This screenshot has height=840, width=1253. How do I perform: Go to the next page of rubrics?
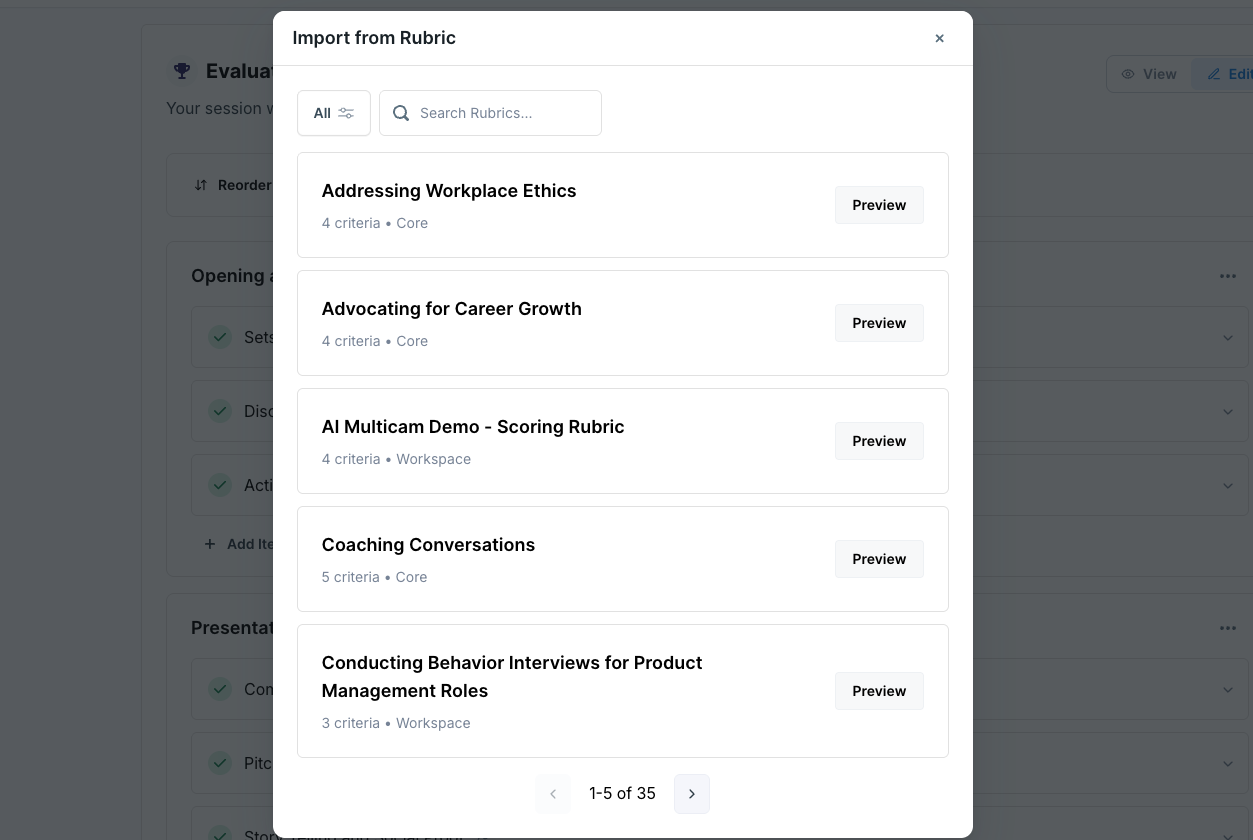[x=691, y=793]
